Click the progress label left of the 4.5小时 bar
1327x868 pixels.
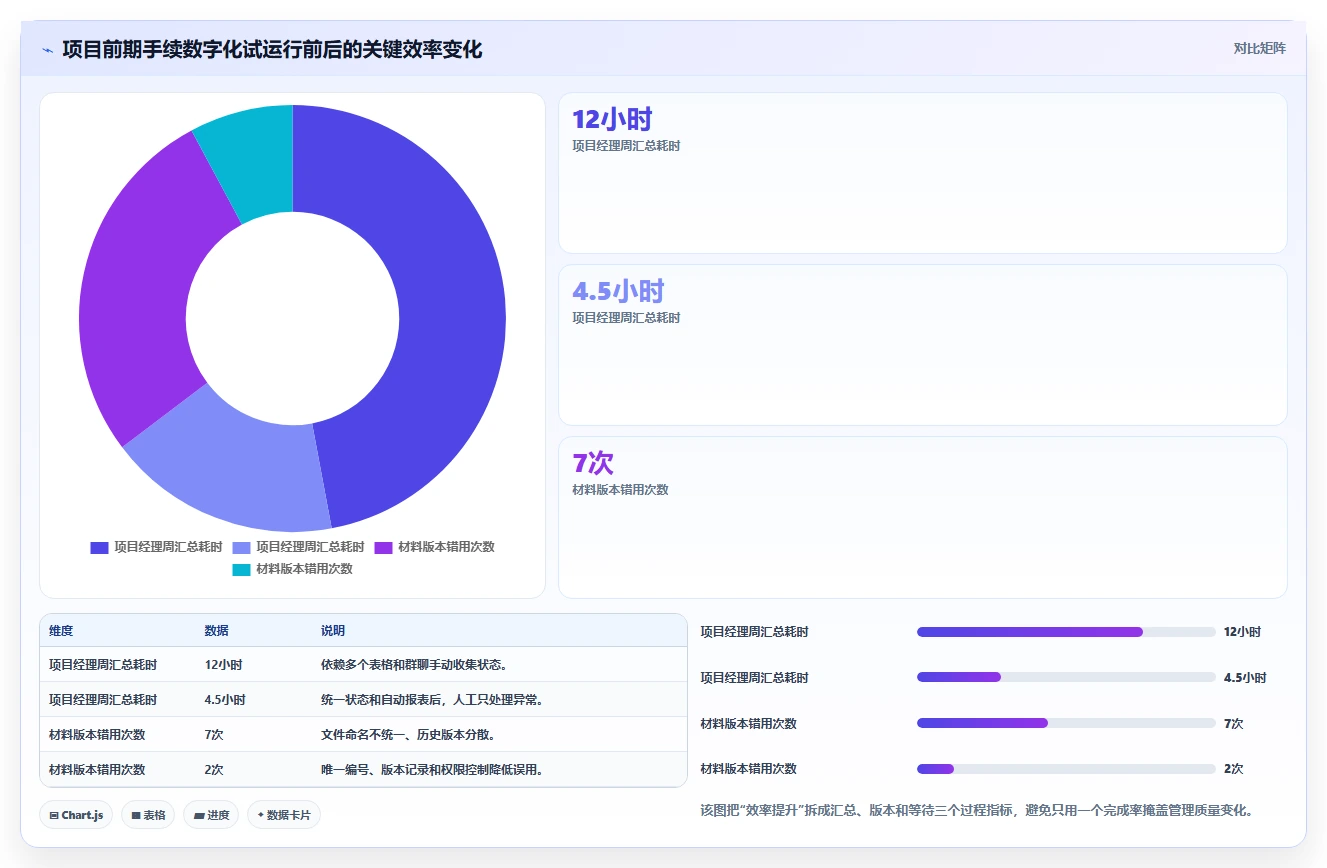tap(755, 677)
